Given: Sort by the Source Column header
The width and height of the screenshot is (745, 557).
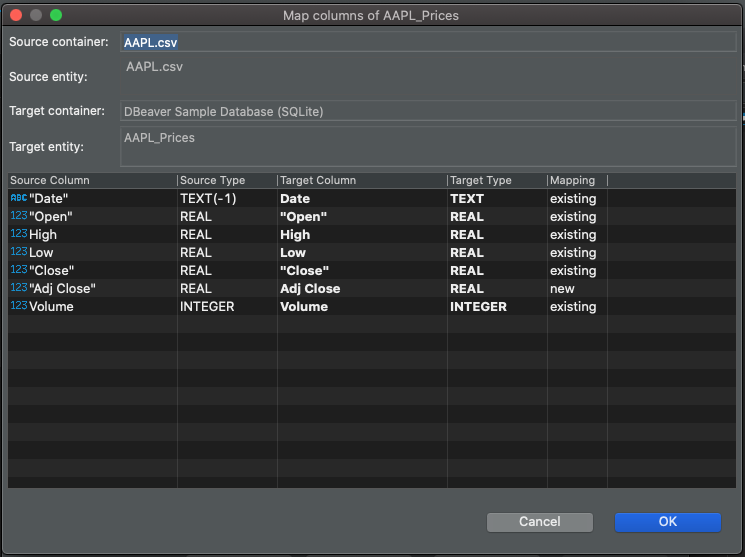Looking at the screenshot, I should [x=92, y=180].
